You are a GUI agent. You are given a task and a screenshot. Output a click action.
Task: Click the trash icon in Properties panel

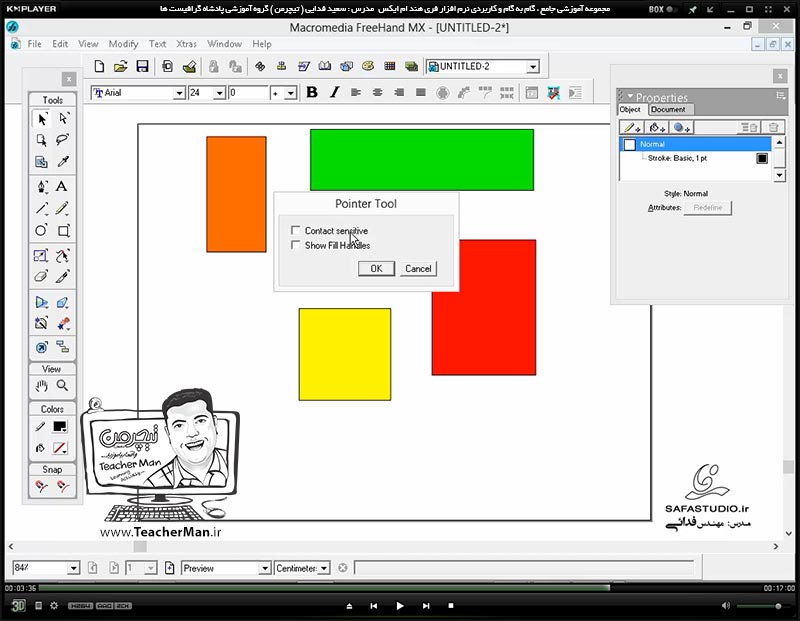point(773,128)
